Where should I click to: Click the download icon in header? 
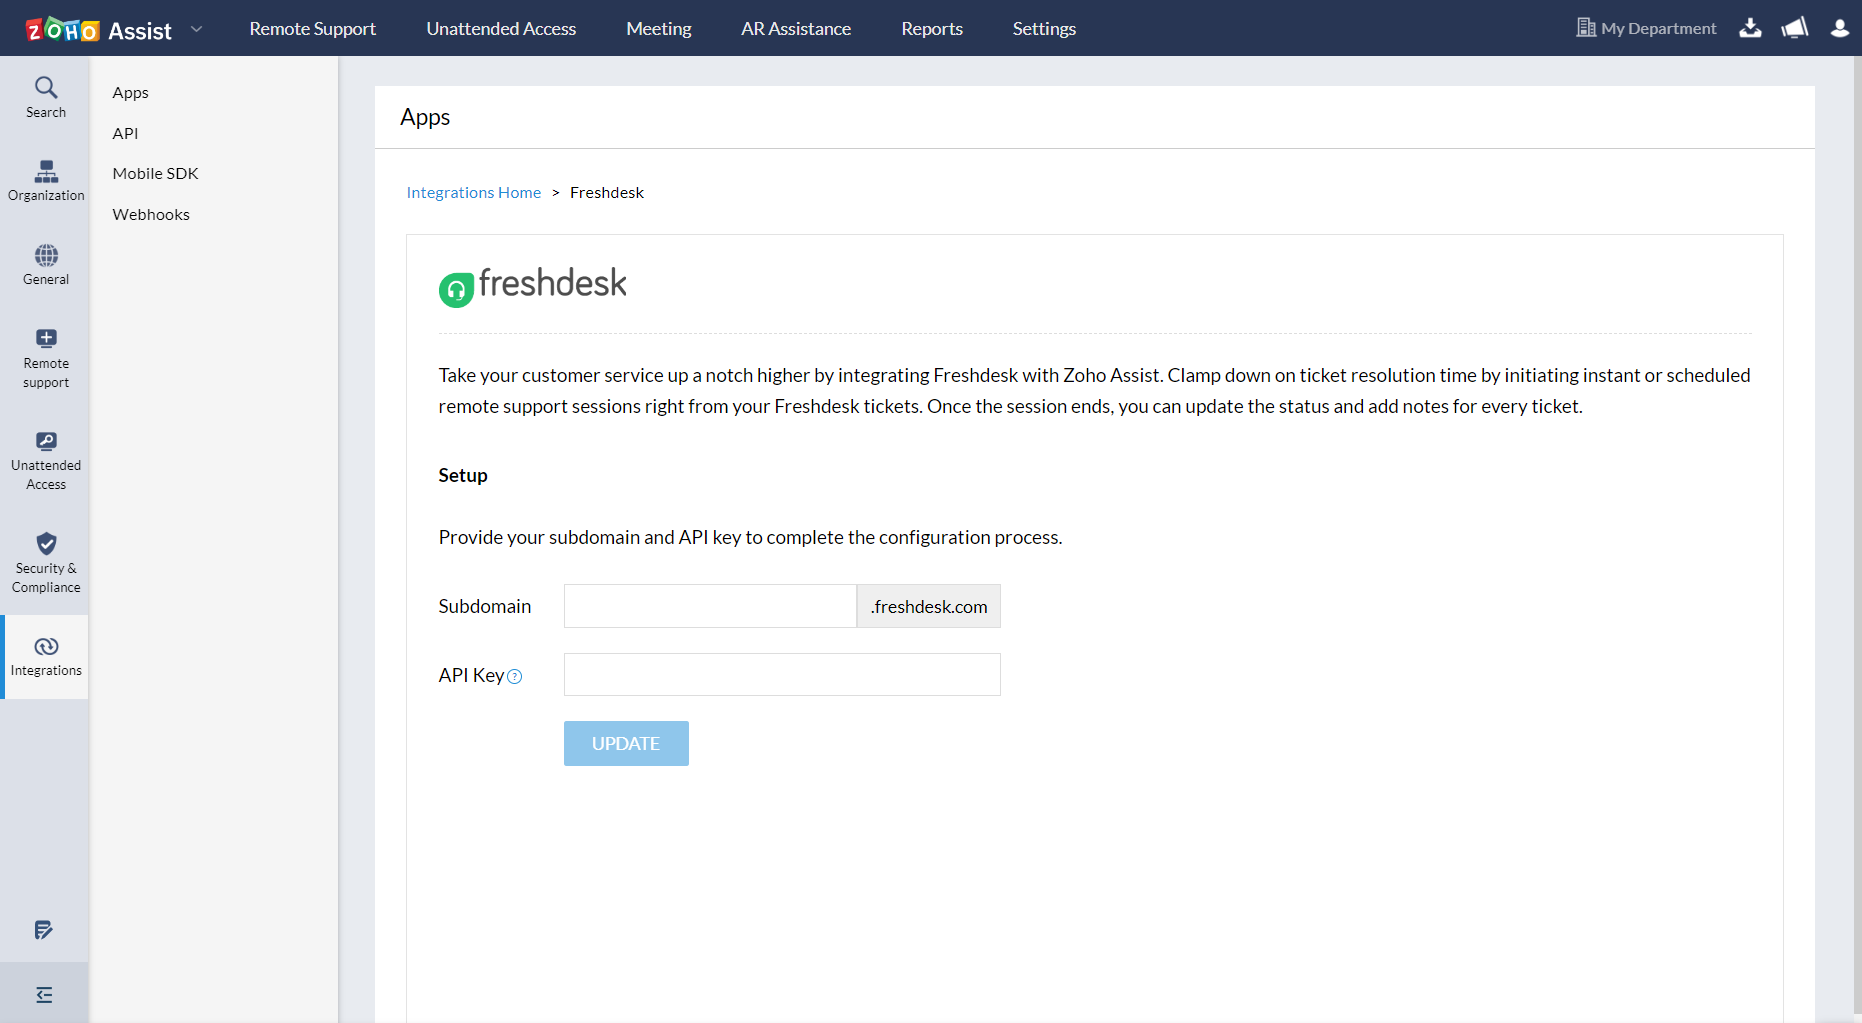1750,28
